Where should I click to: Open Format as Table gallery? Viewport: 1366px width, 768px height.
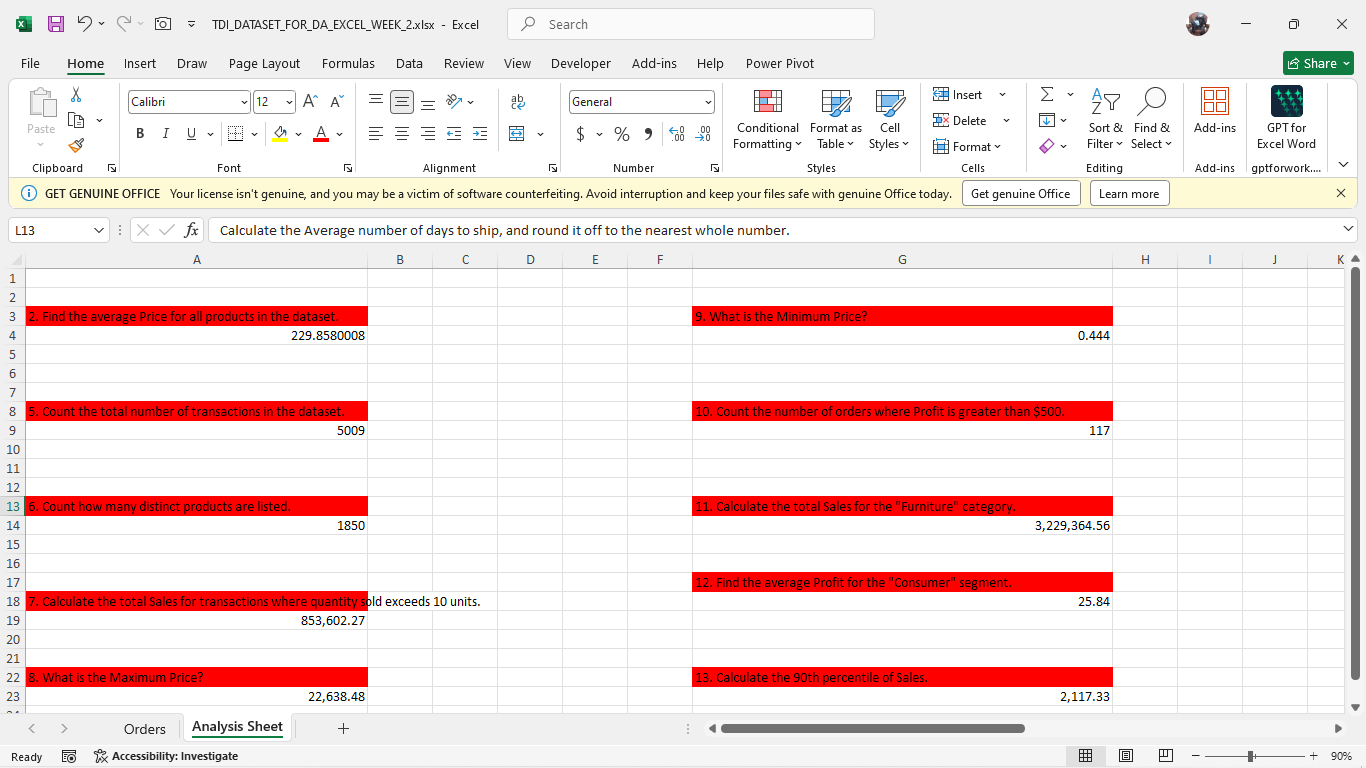point(835,119)
